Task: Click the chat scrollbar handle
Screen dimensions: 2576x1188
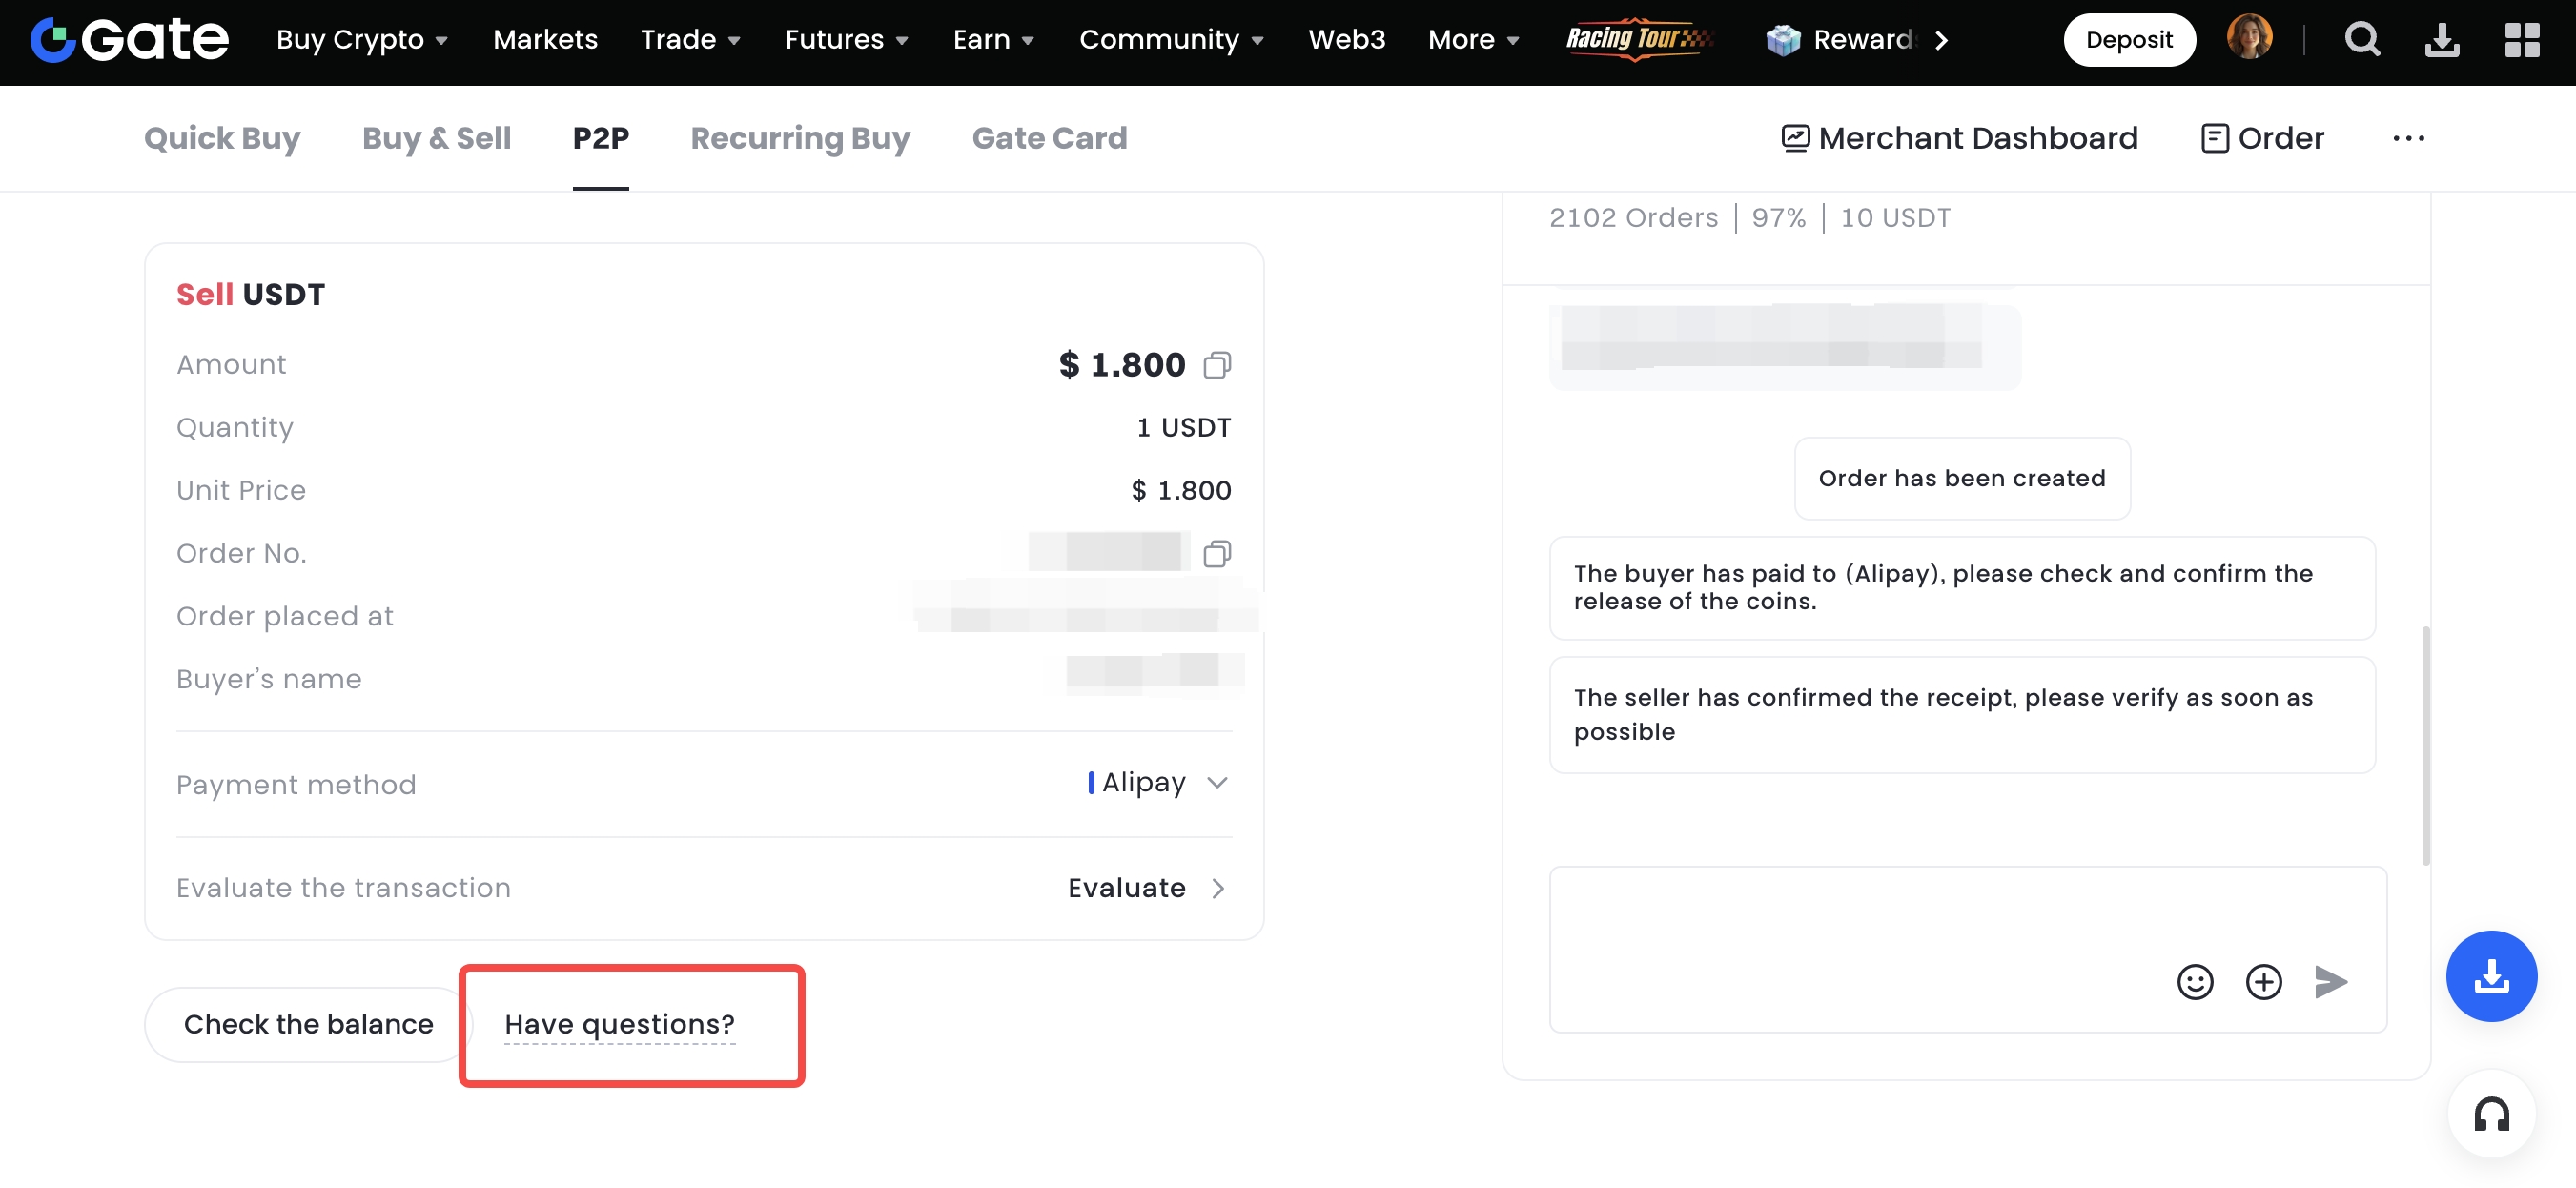Action: (x=2425, y=745)
